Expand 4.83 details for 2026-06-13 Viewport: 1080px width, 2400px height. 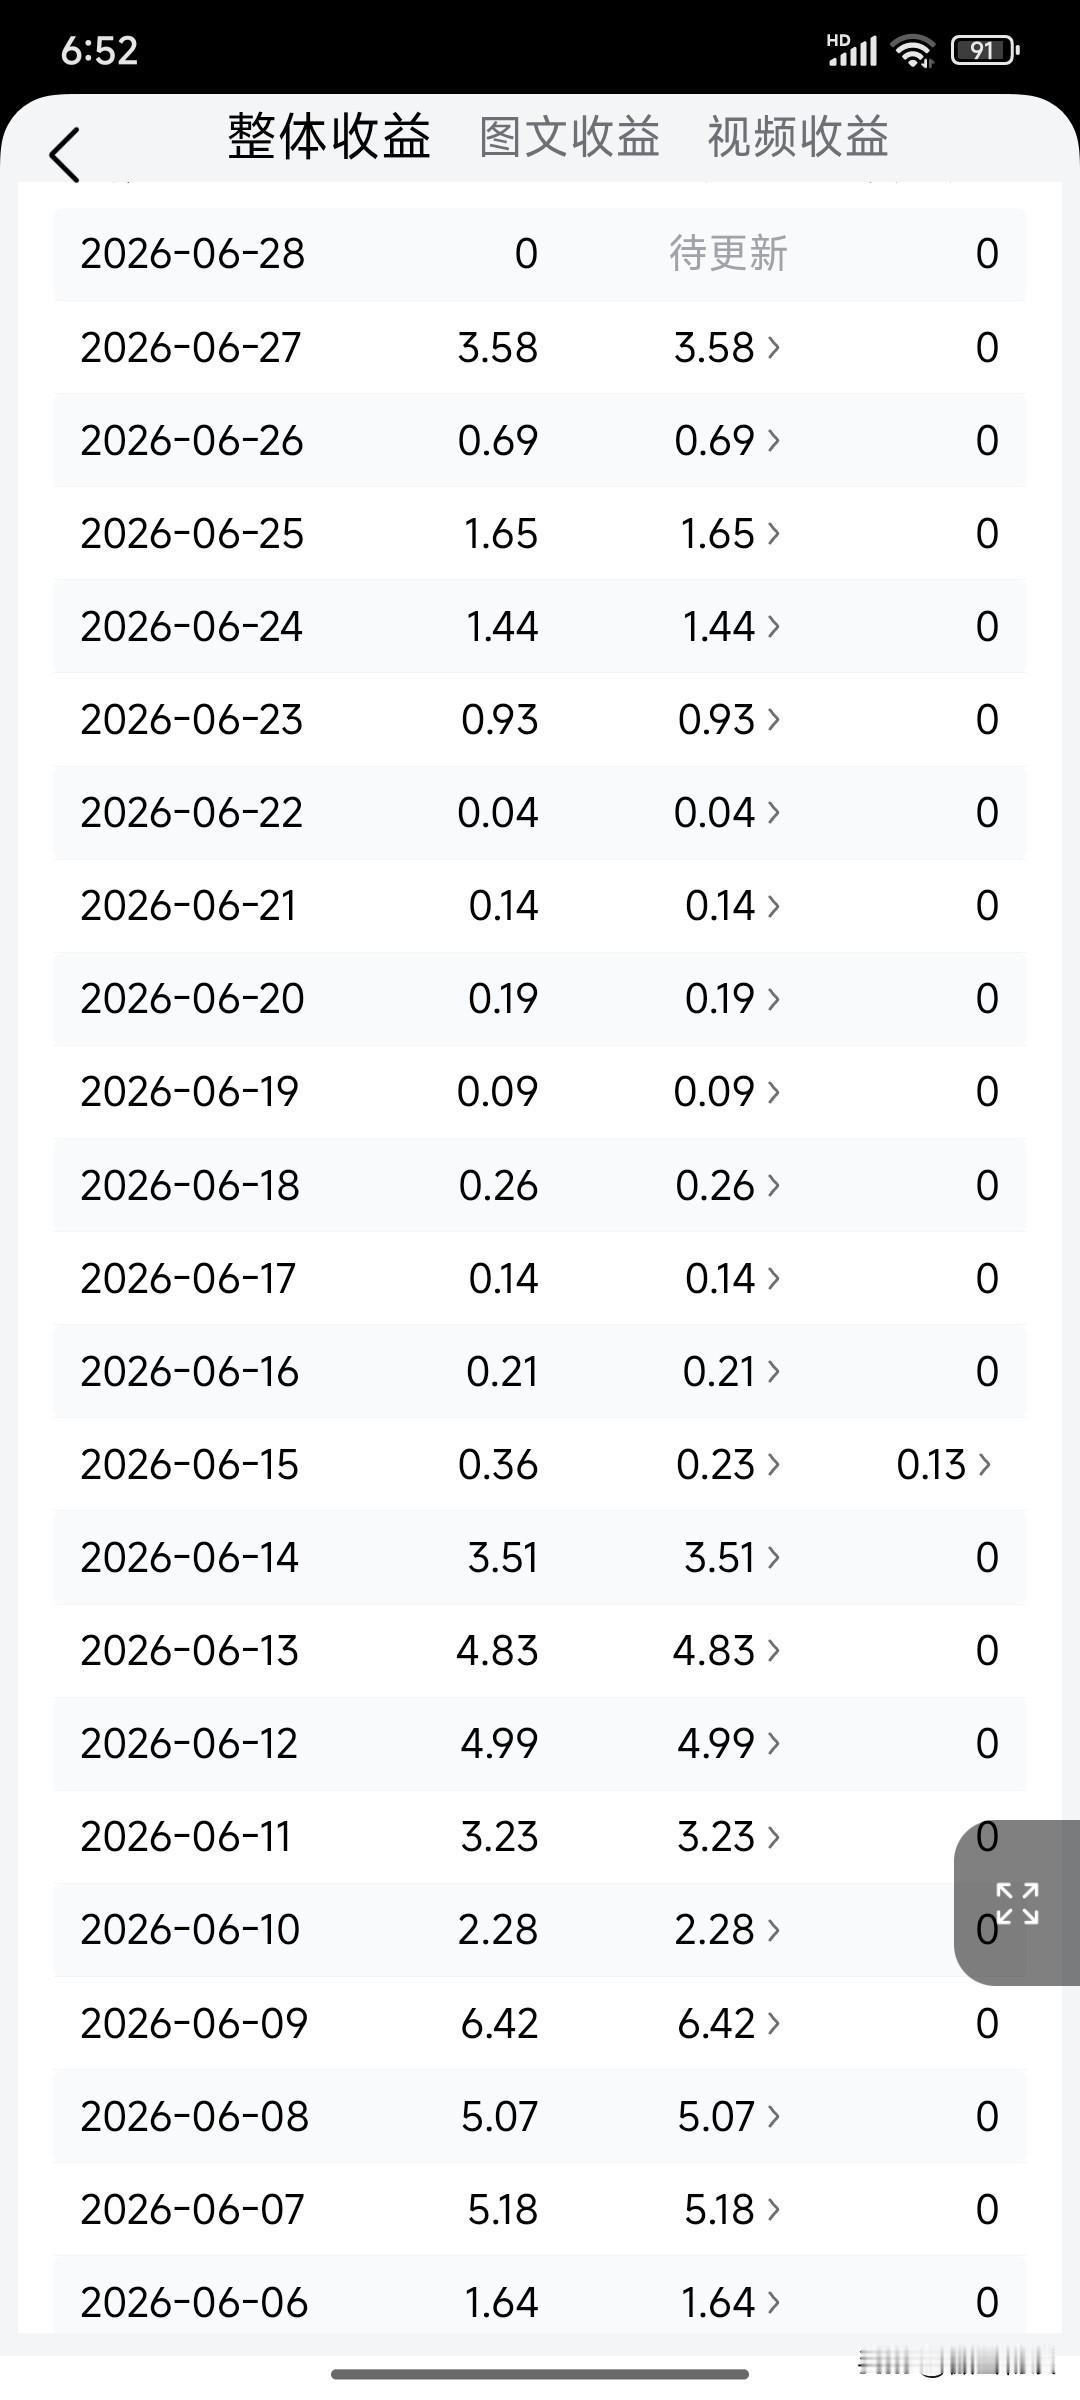pyautogui.click(x=727, y=1650)
